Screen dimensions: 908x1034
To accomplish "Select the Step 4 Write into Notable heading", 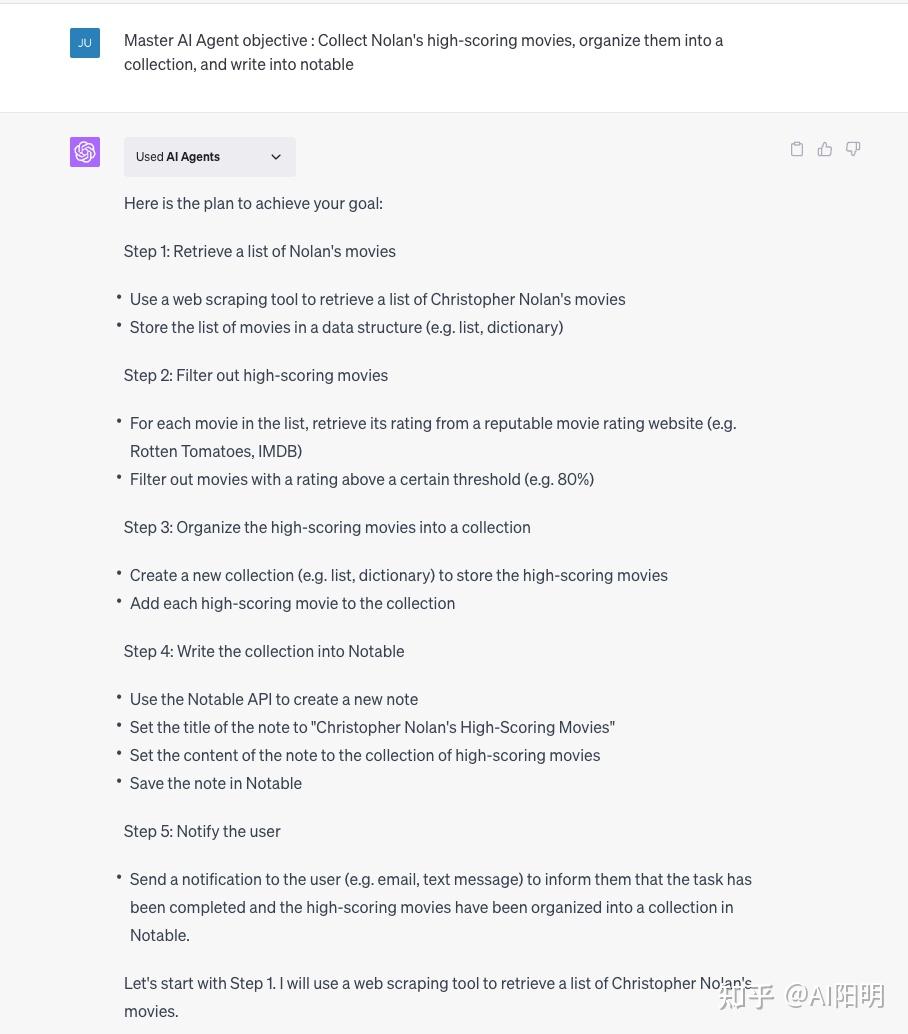I will [264, 651].
